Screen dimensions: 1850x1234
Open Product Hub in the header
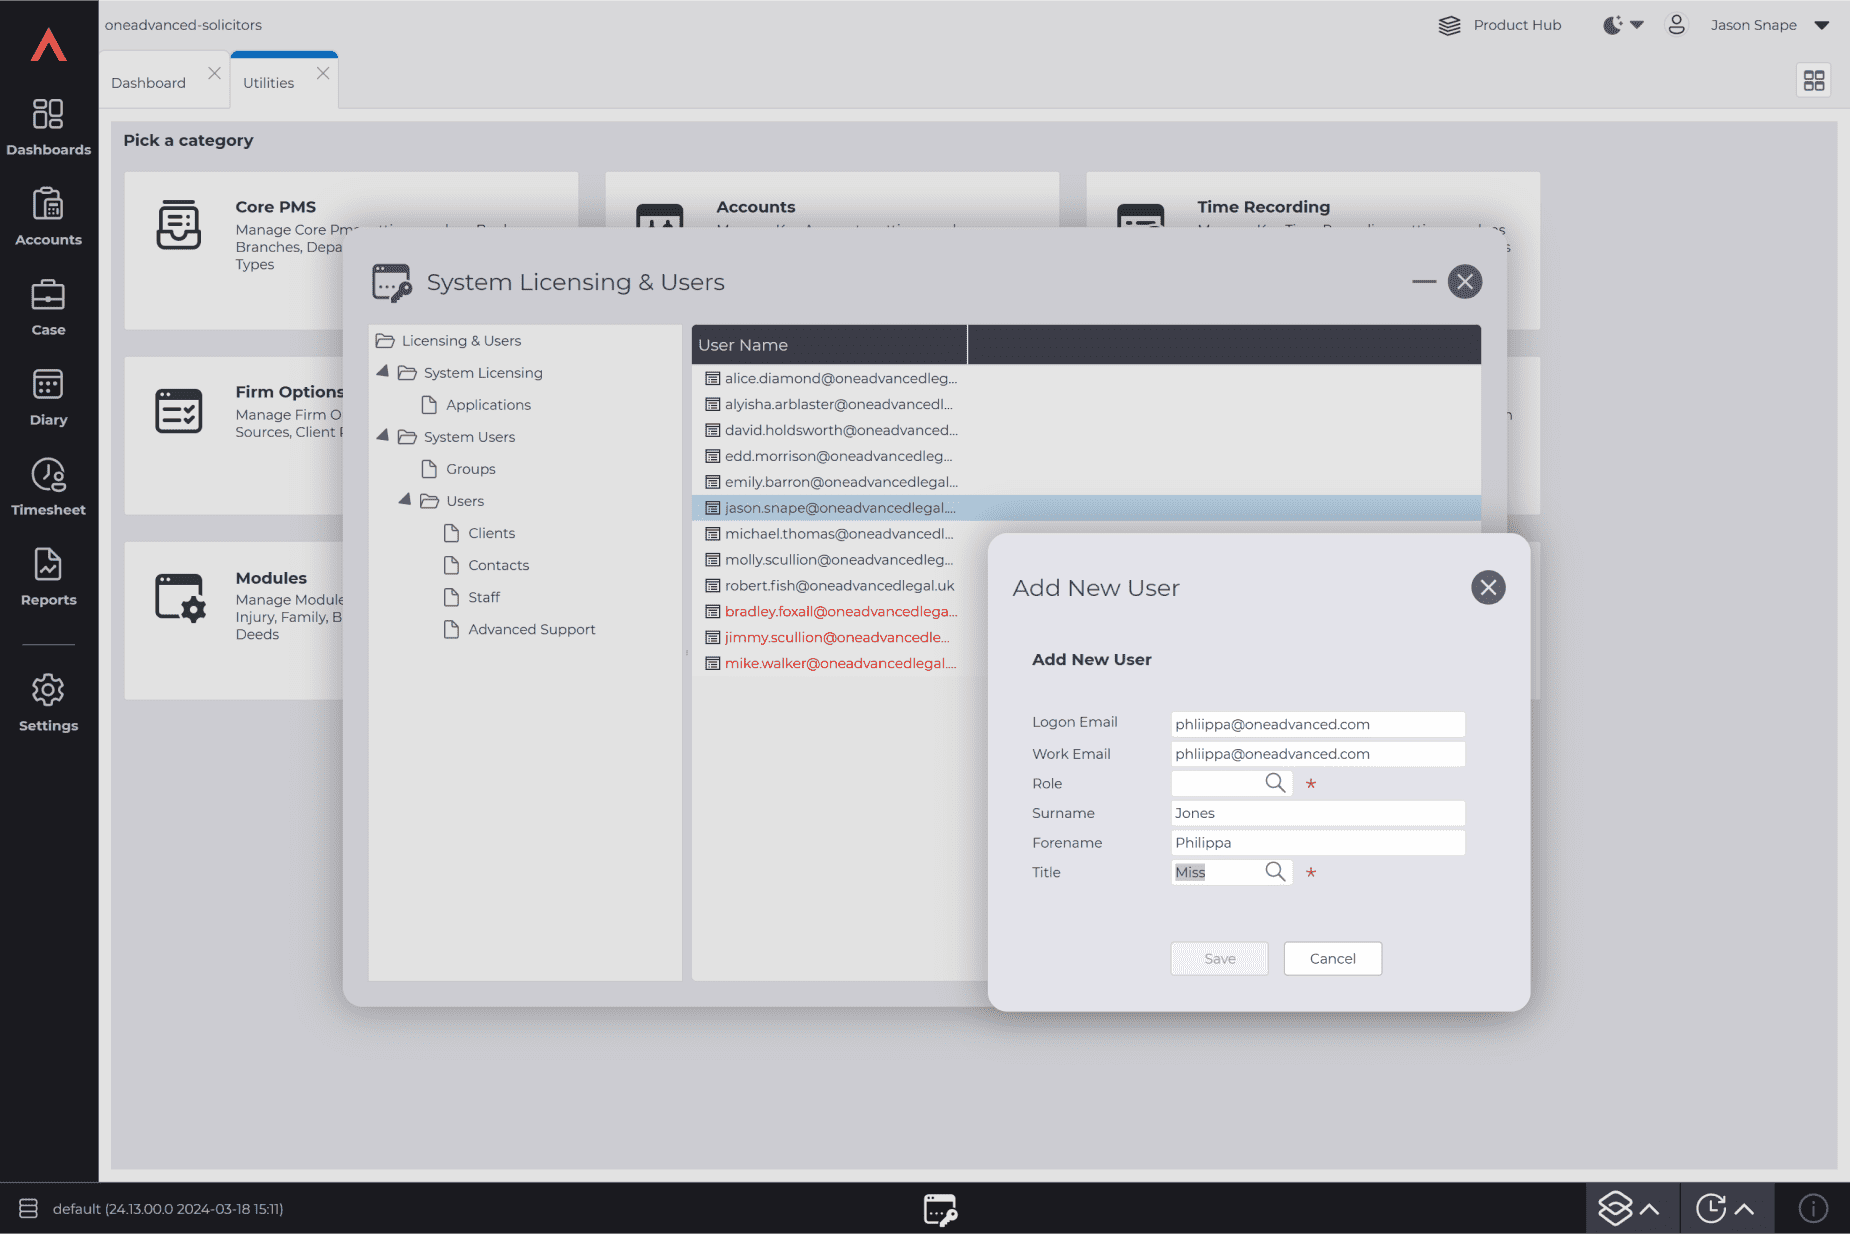pos(1499,25)
